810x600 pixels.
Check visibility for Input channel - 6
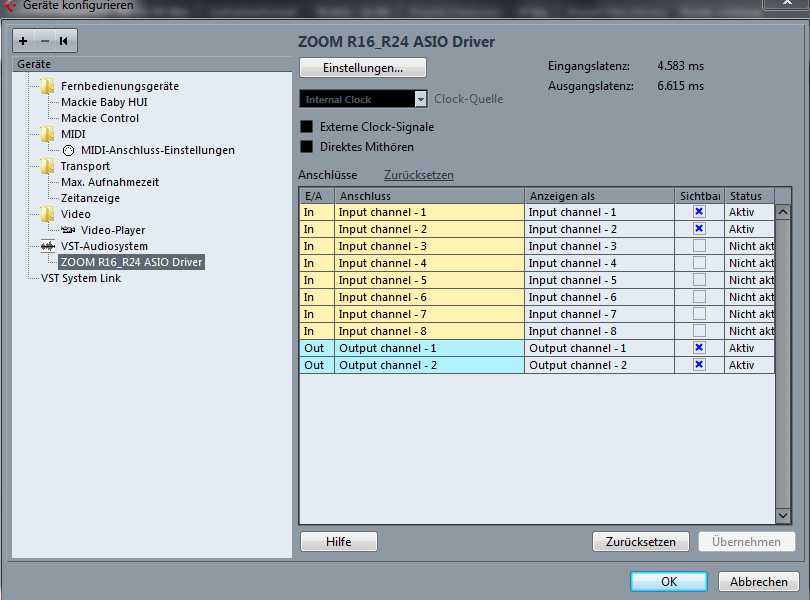click(x=699, y=297)
